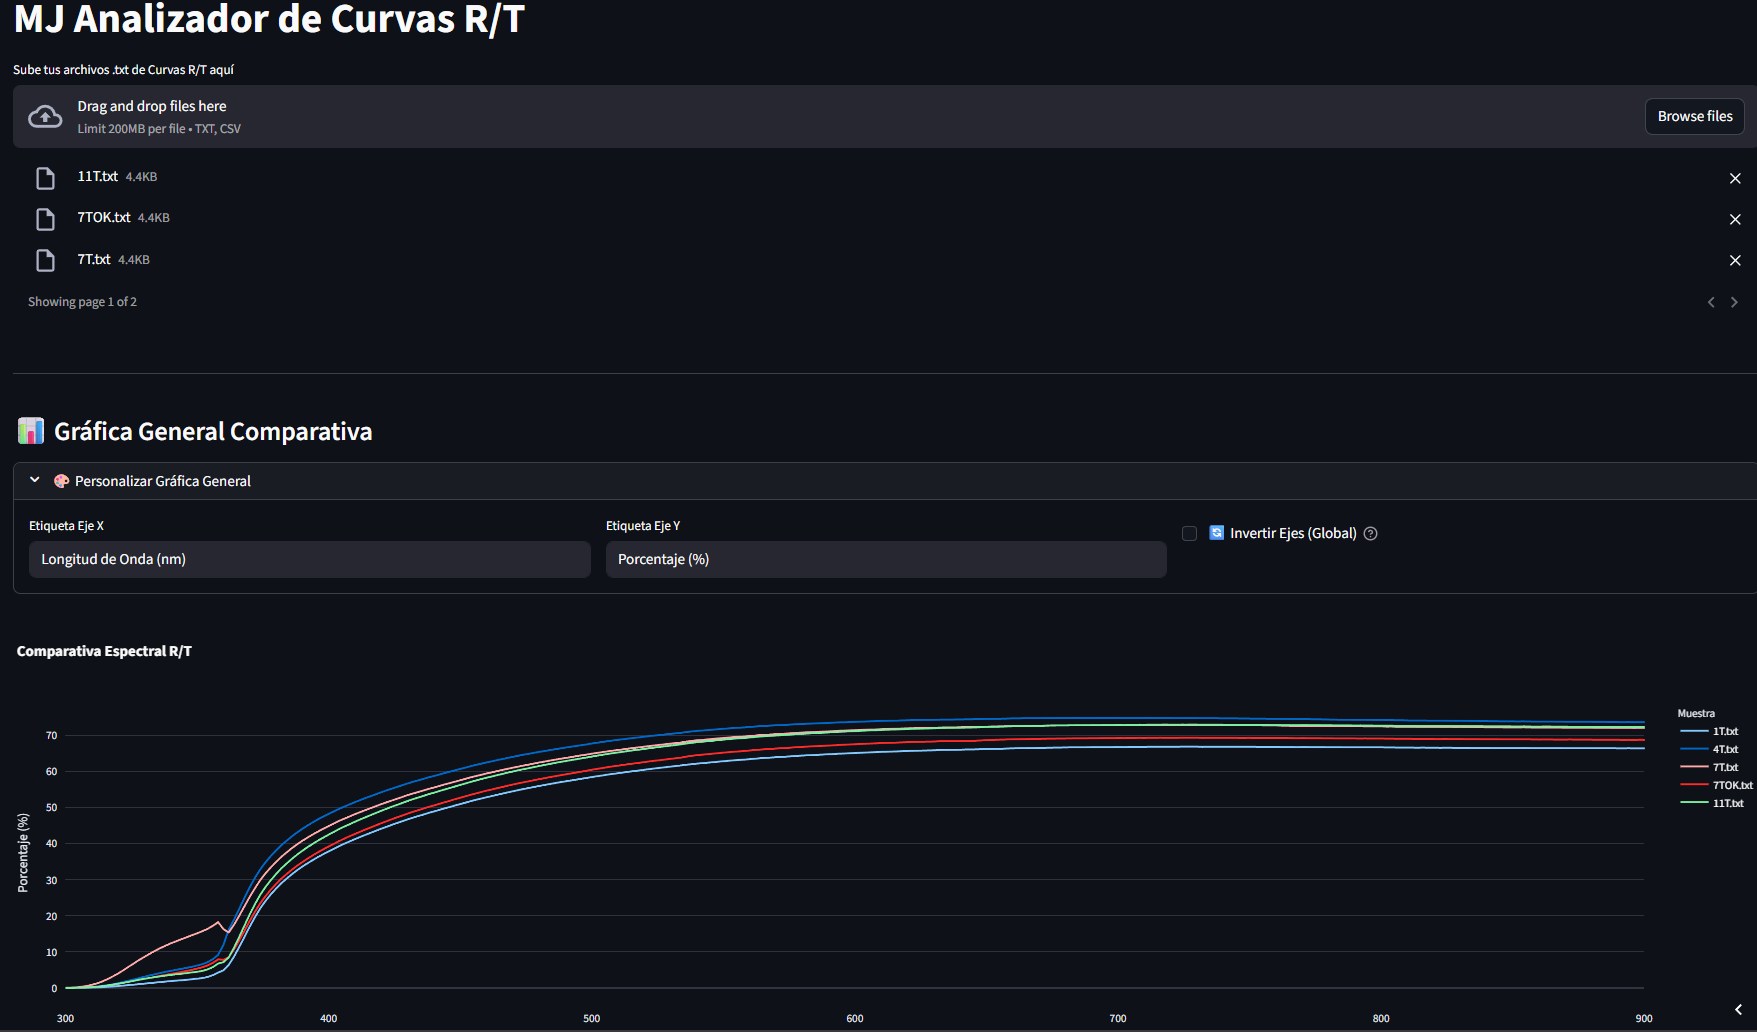Go to next page of uploaded files
1757x1032 pixels.
point(1734,302)
